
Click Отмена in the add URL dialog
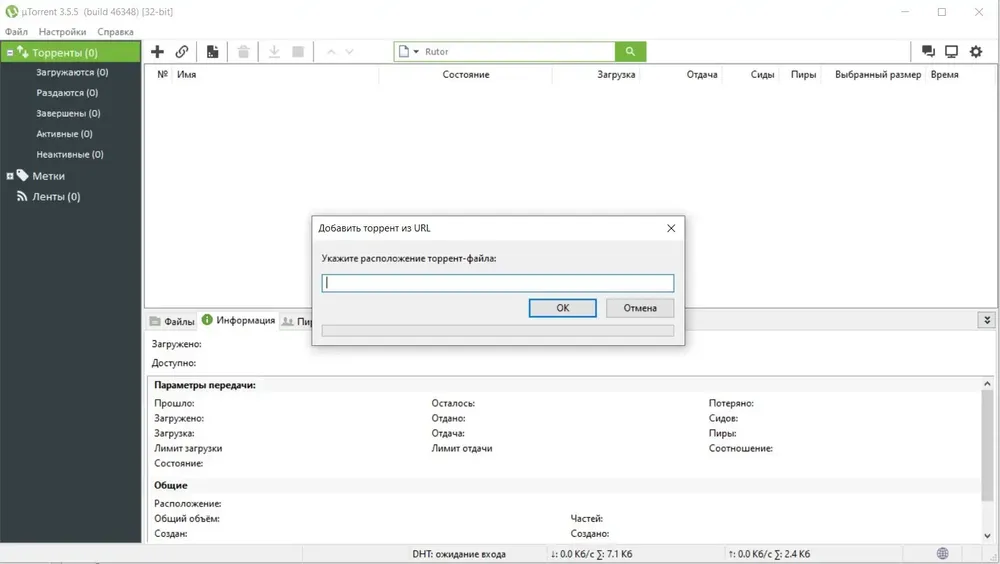pyautogui.click(x=640, y=308)
